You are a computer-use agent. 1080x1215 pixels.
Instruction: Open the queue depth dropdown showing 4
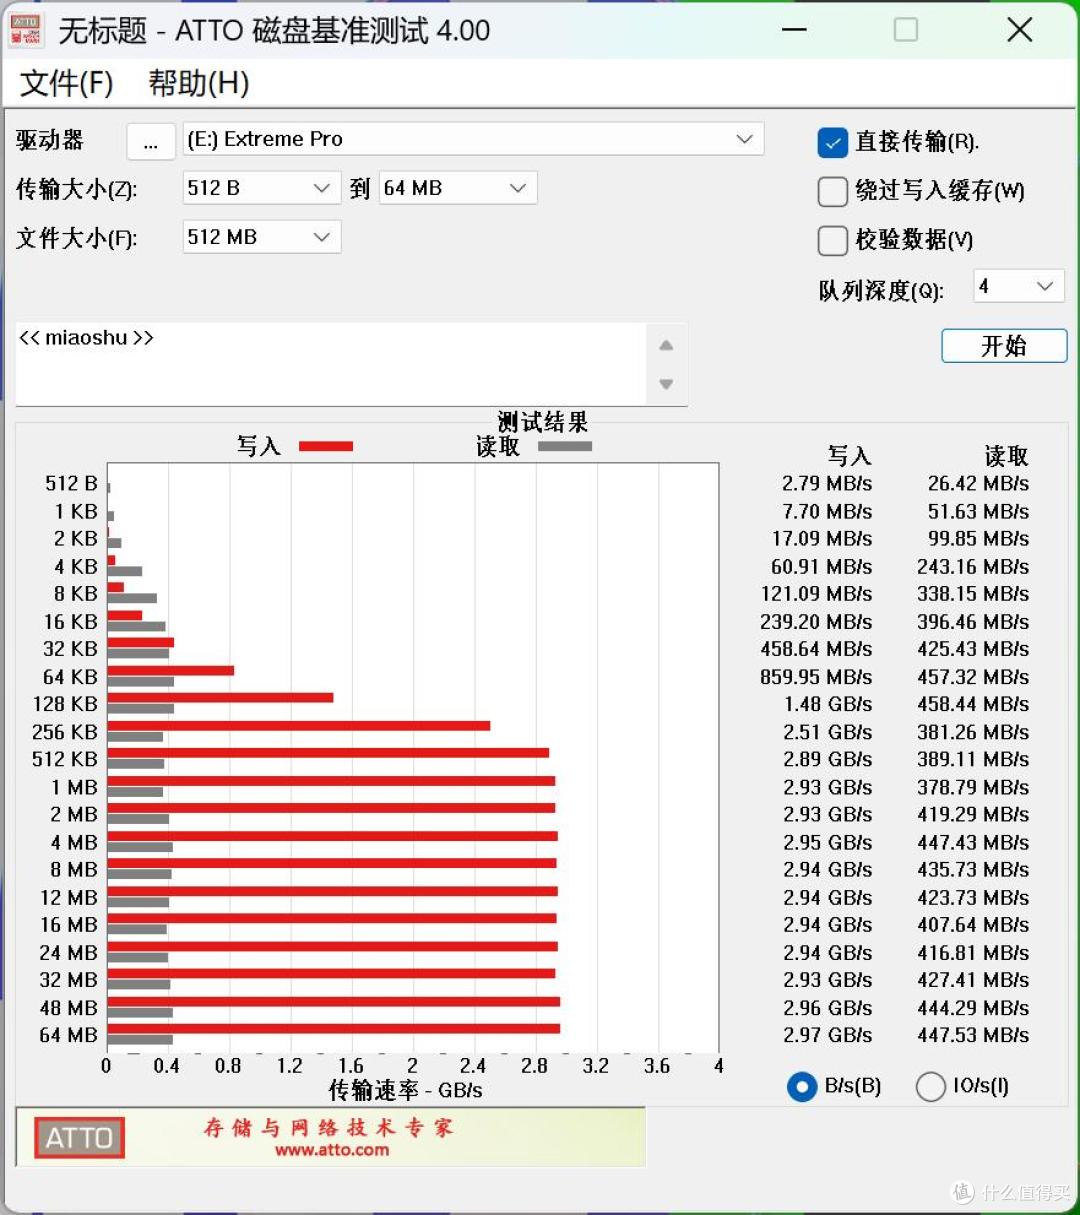click(x=1018, y=287)
